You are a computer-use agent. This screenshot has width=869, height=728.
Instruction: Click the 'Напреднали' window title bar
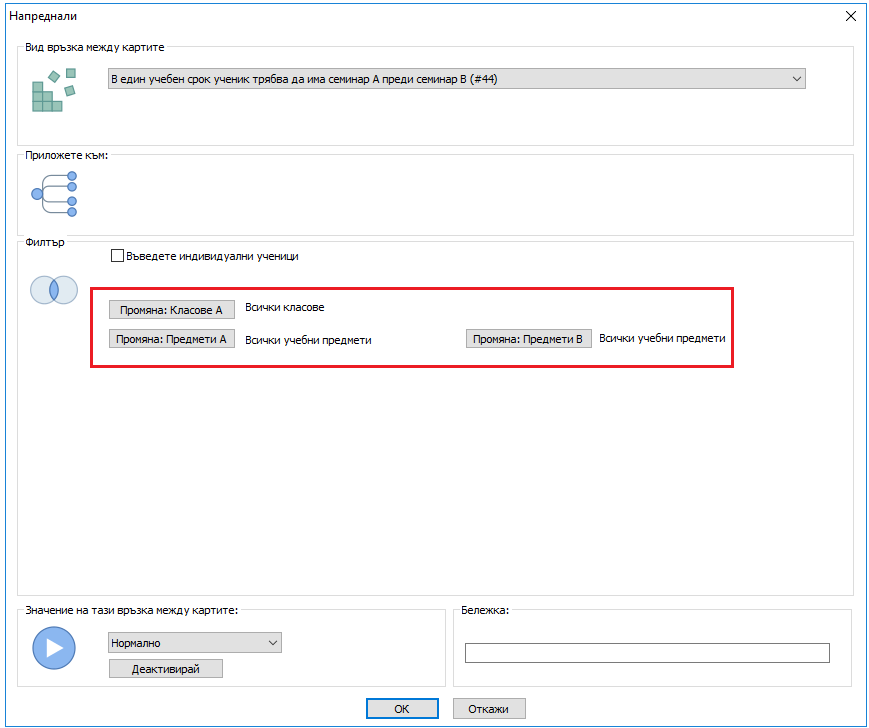click(400, 16)
